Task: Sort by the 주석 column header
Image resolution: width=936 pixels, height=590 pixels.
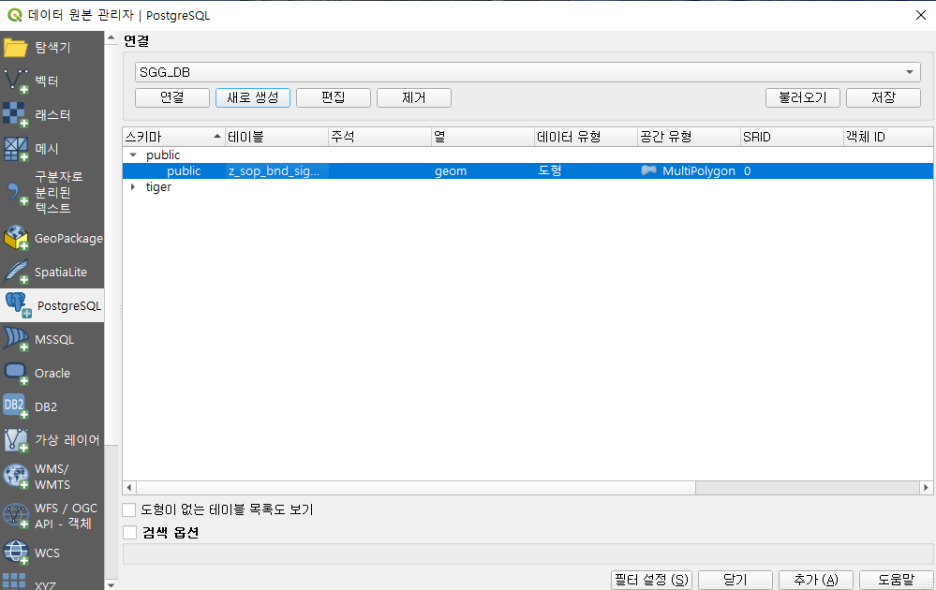Action: tap(380, 137)
